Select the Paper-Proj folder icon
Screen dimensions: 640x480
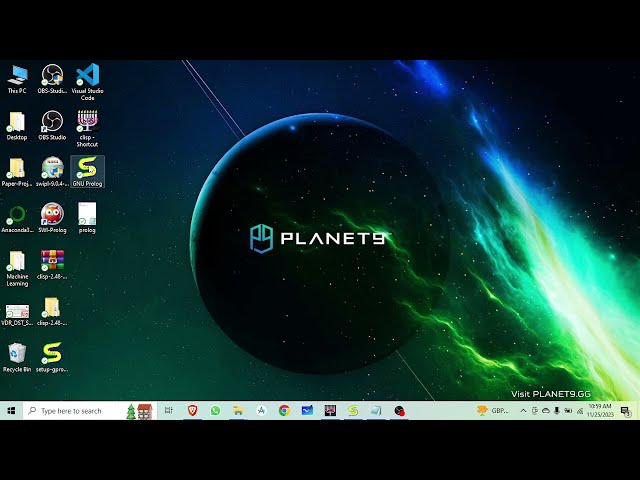pos(17,172)
